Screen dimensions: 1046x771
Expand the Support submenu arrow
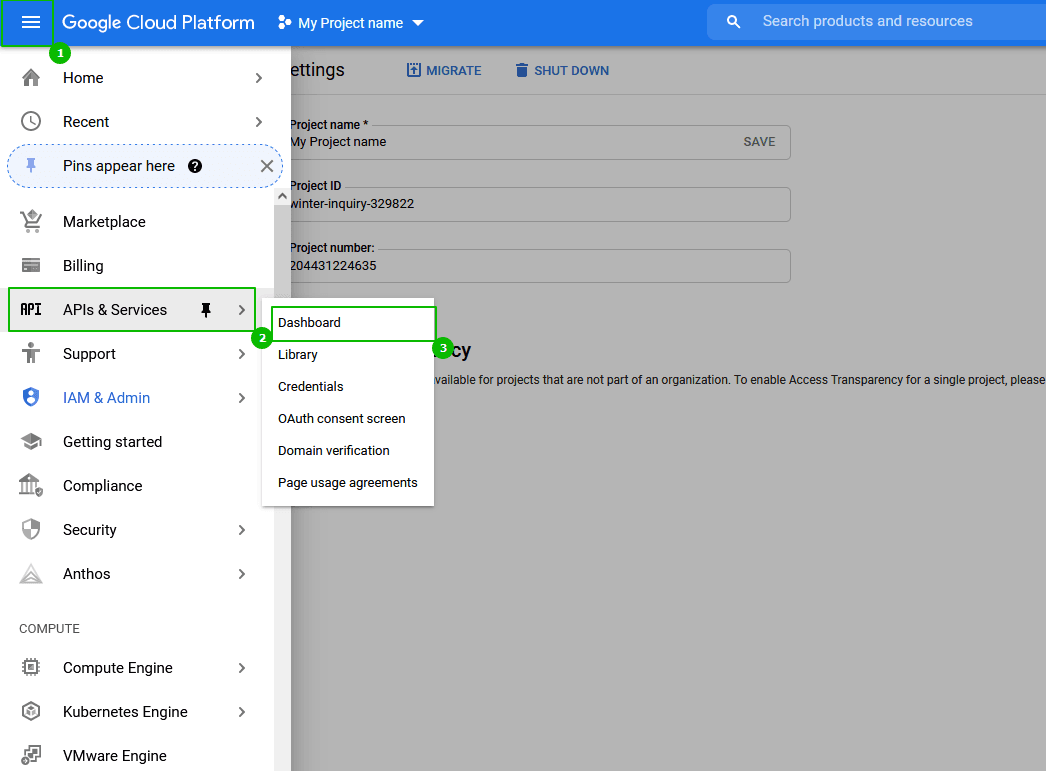242,354
